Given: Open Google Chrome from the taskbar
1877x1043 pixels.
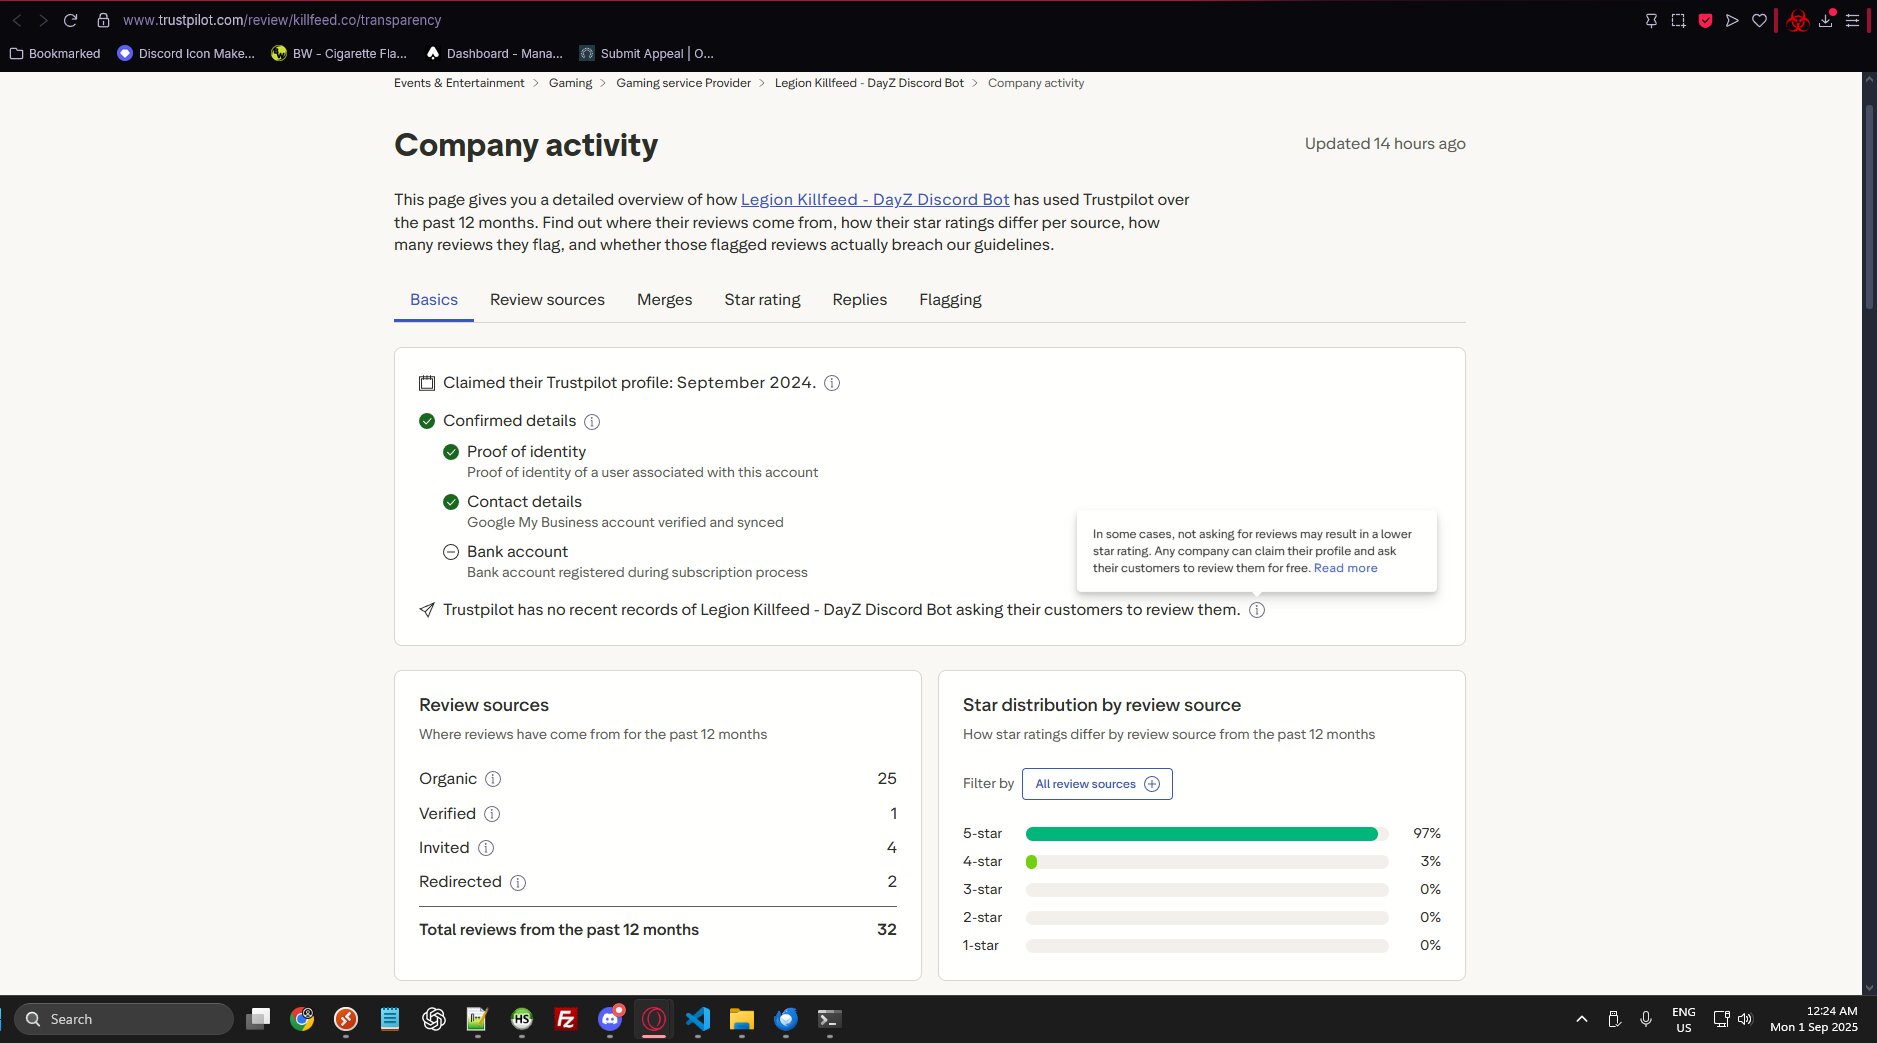Looking at the screenshot, I should tap(302, 1019).
